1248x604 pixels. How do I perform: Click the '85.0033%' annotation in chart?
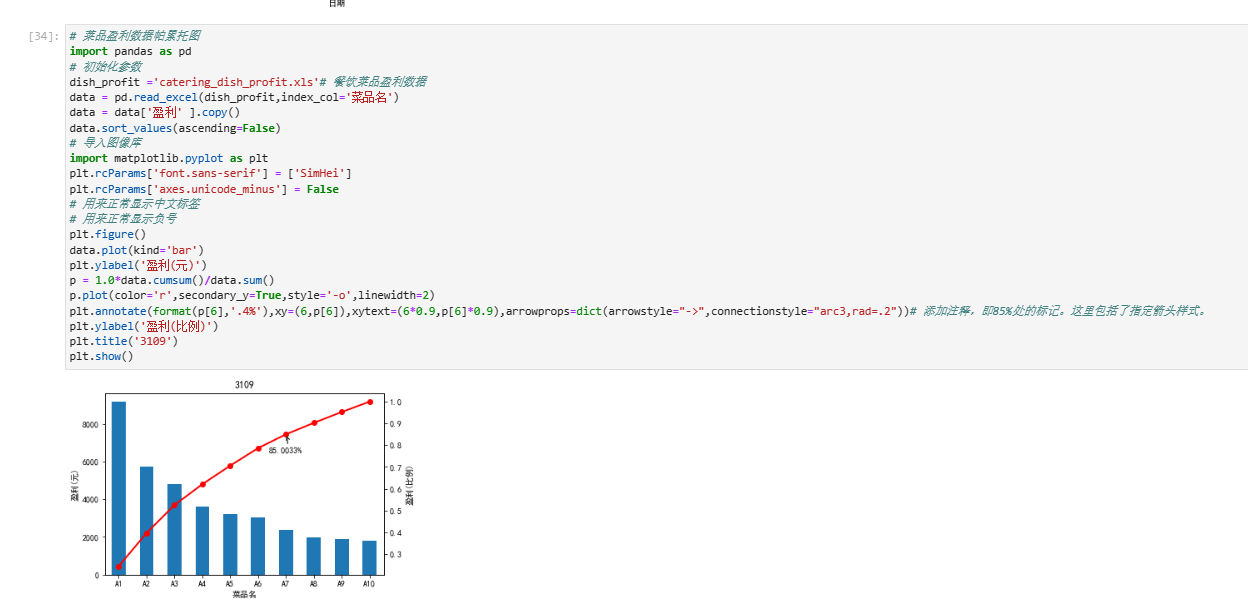coord(285,451)
